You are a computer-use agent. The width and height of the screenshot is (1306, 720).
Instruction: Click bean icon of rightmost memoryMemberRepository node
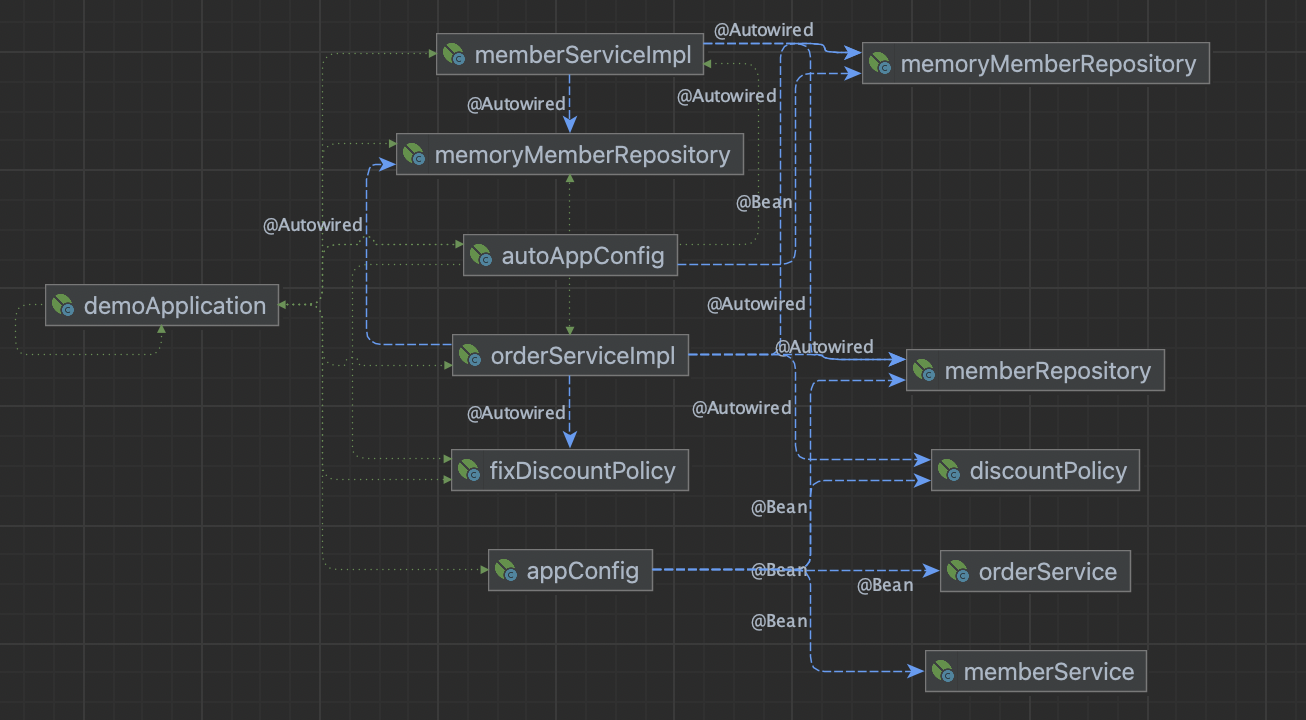tap(881, 63)
